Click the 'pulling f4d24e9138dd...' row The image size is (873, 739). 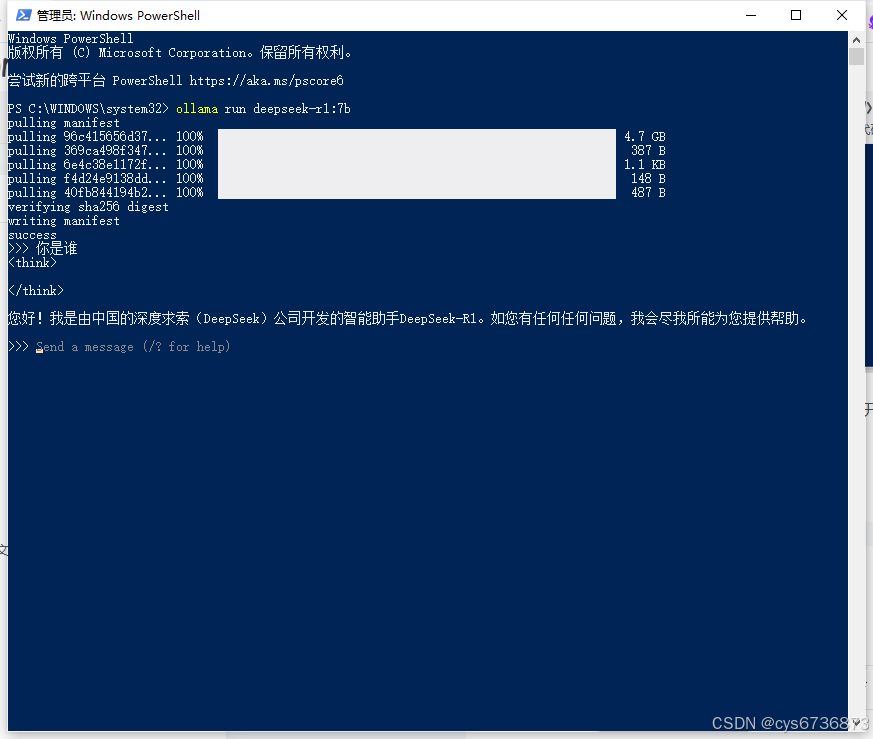click(x=336, y=178)
